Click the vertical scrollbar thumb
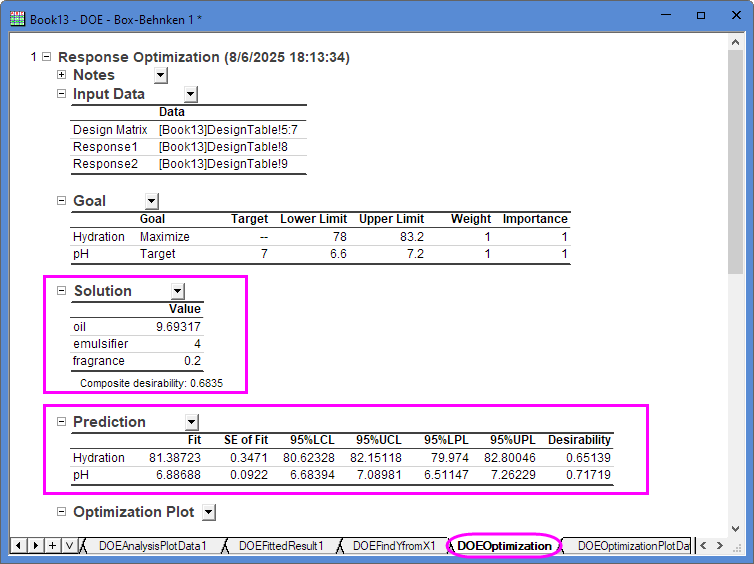Viewport: 754px width, 564px height. [x=736, y=160]
